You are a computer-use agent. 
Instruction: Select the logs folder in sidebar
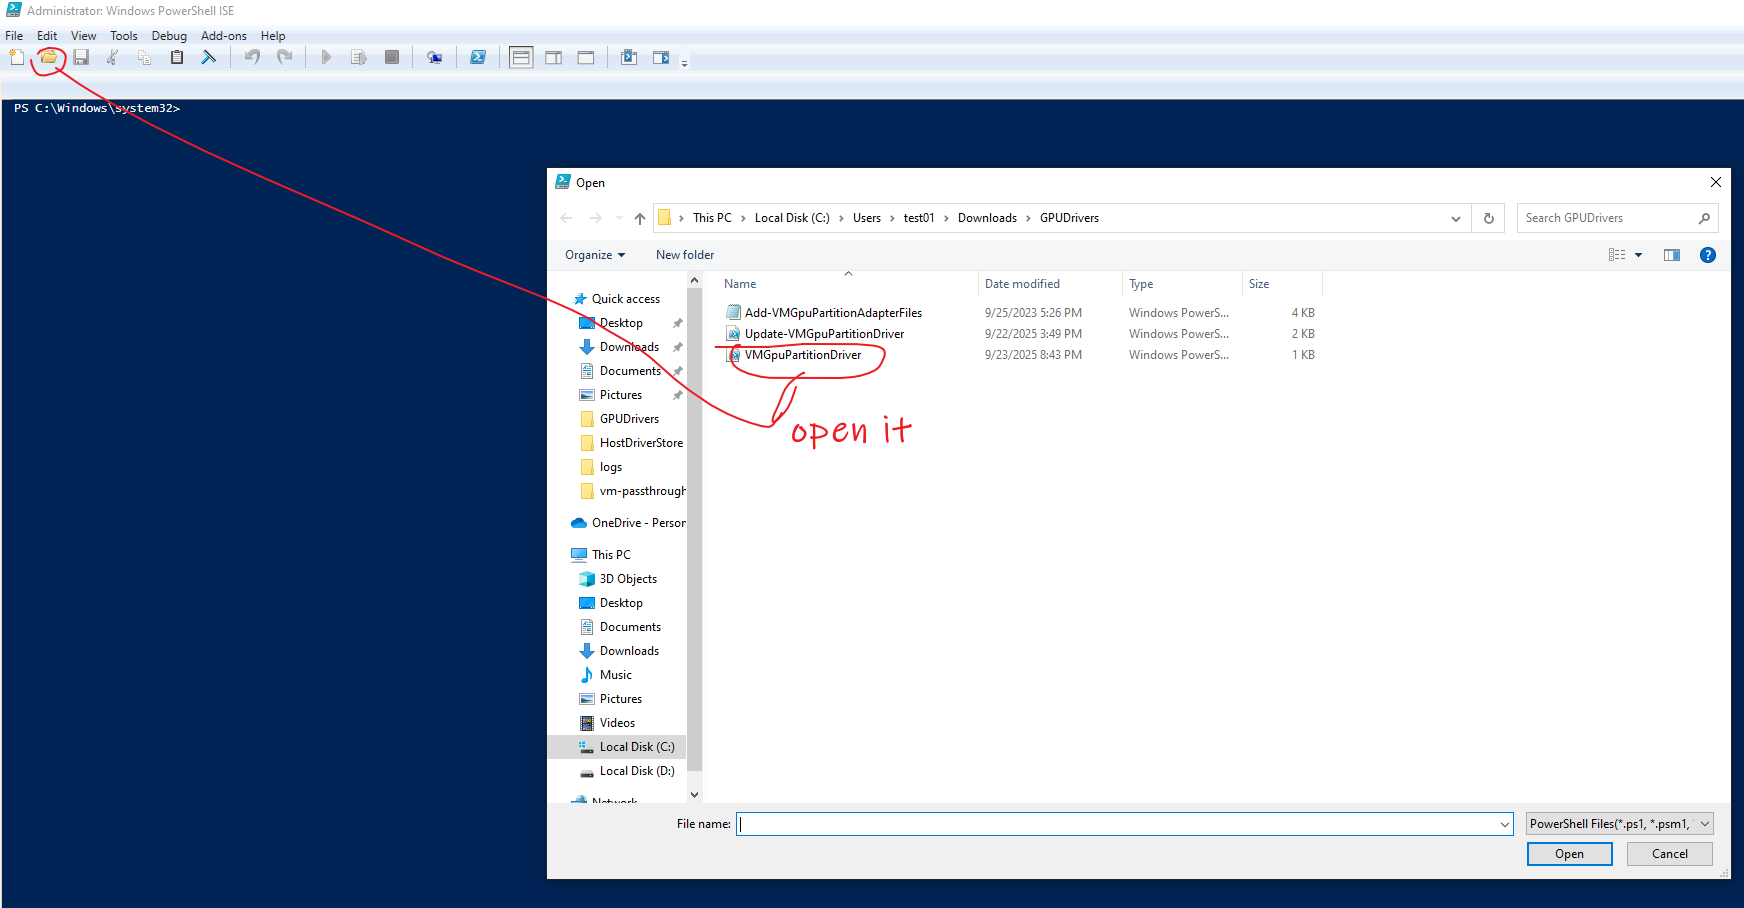pyautogui.click(x=611, y=467)
